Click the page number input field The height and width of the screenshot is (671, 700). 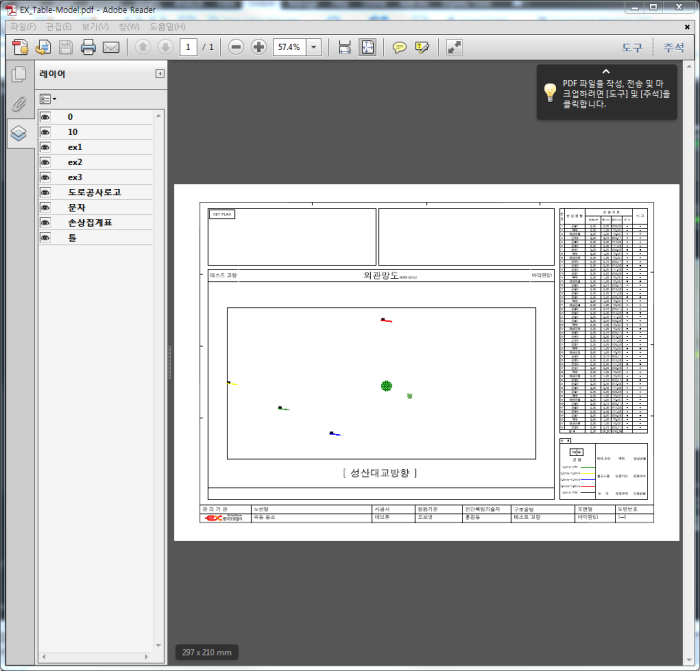coord(188,47)
